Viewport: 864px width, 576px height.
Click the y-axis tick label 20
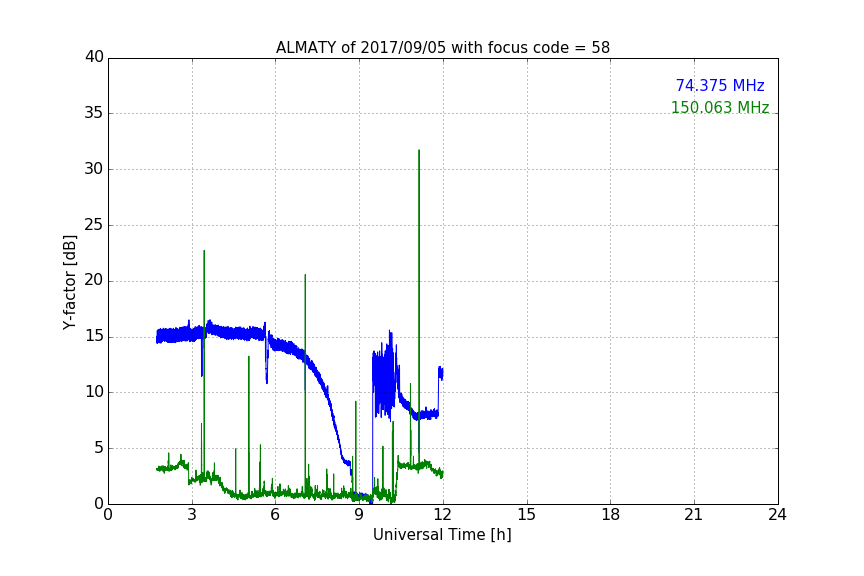point(94,280)
